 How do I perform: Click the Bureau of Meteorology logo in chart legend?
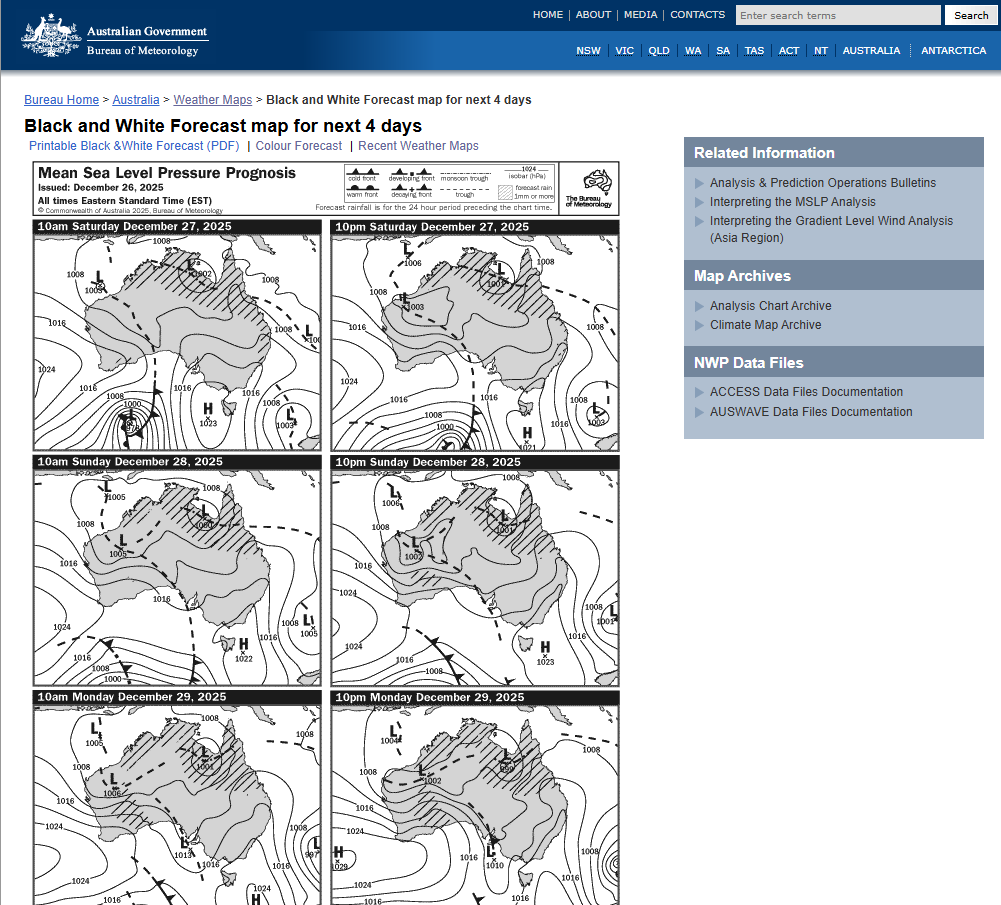(588, 188)
